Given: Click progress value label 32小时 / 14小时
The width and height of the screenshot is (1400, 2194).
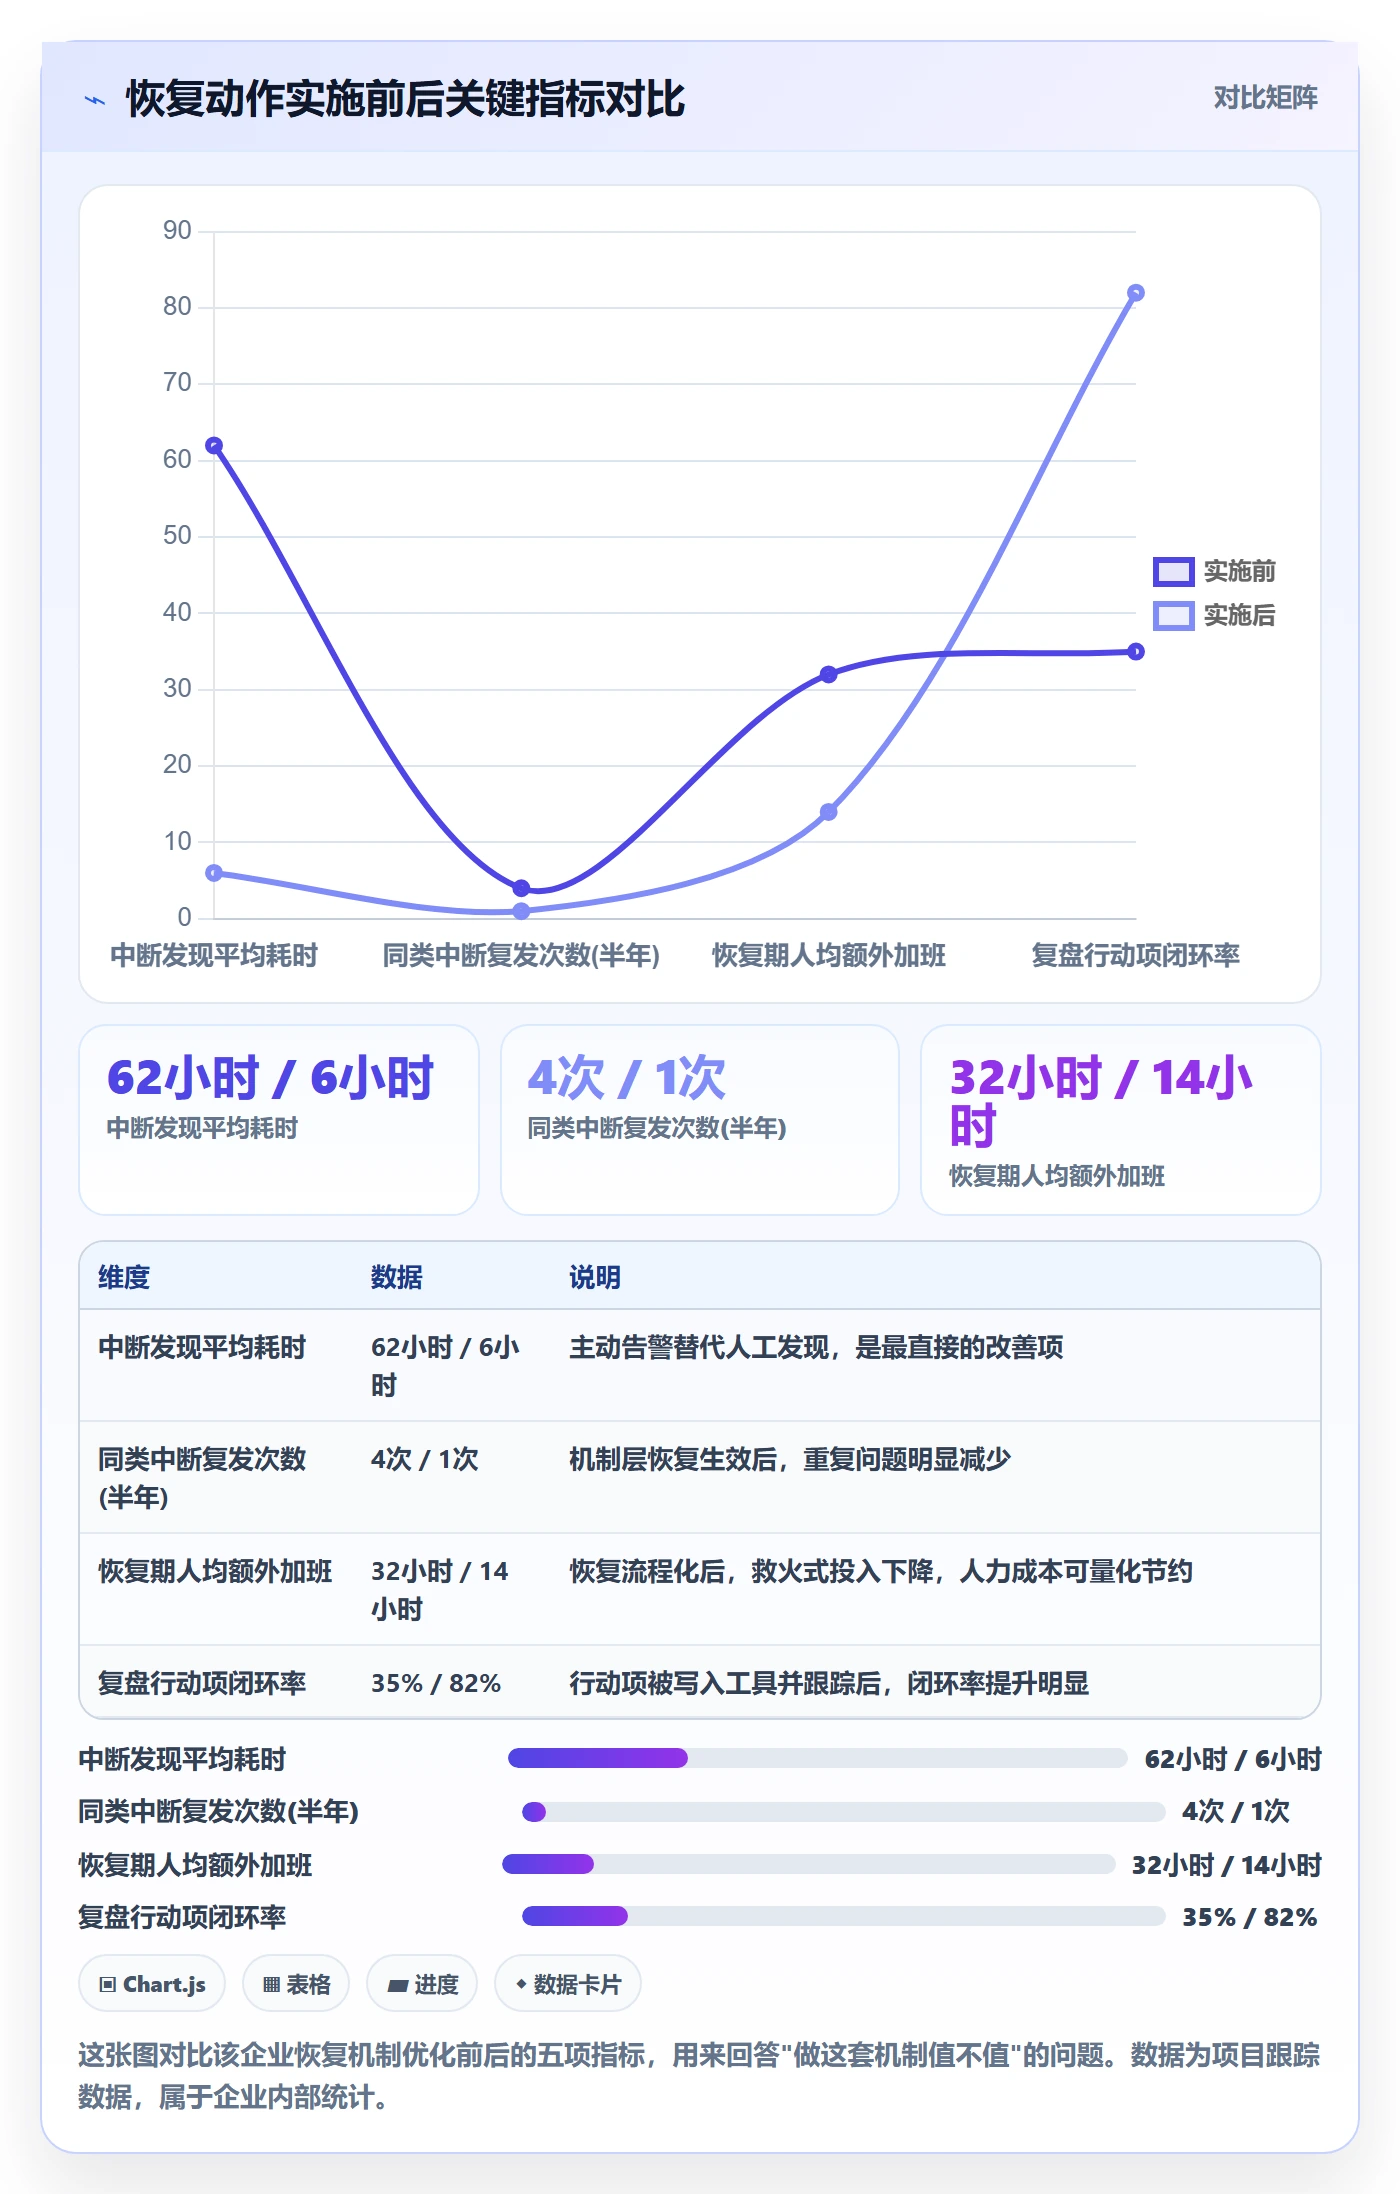Looking at the screenshot, I should (1226, 1865).
